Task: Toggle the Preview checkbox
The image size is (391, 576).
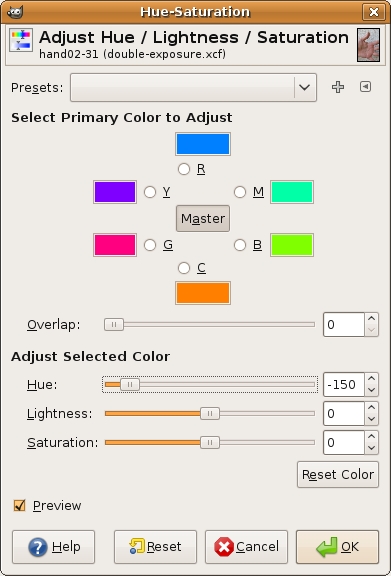Action: pyautogui.click(x=19, y=505)
